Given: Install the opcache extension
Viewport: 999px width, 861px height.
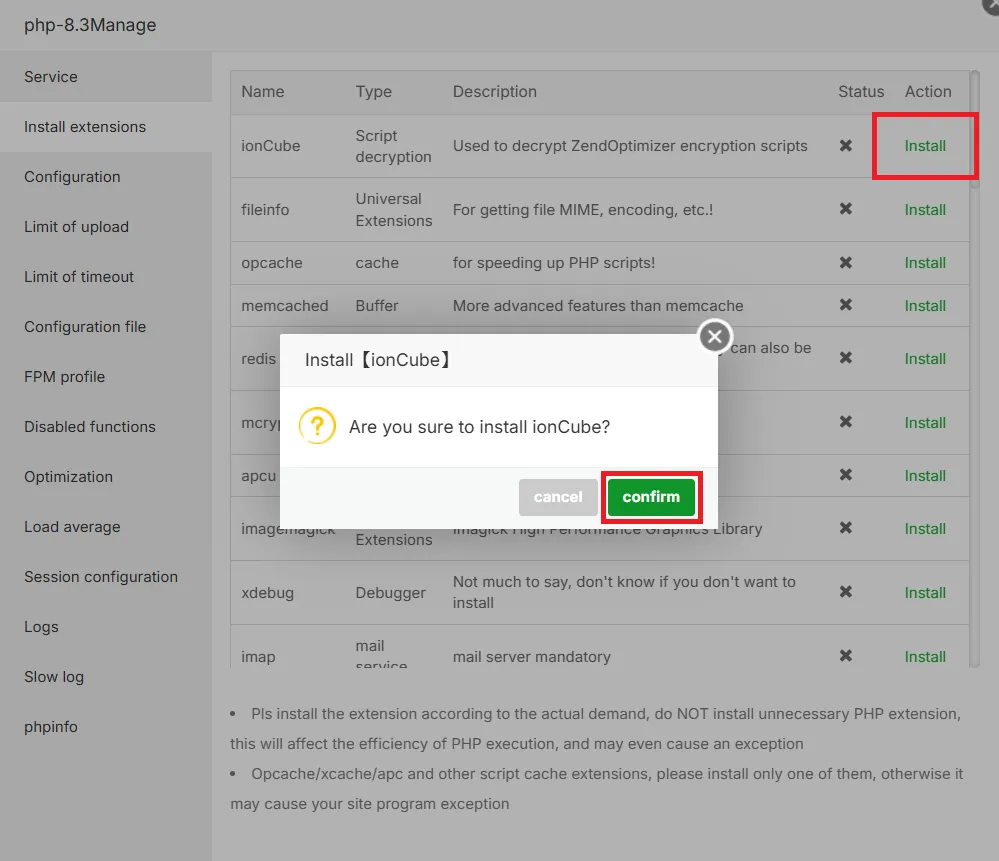Looking at the screenshot, I should pyautogui.click(x=924, y=263).
